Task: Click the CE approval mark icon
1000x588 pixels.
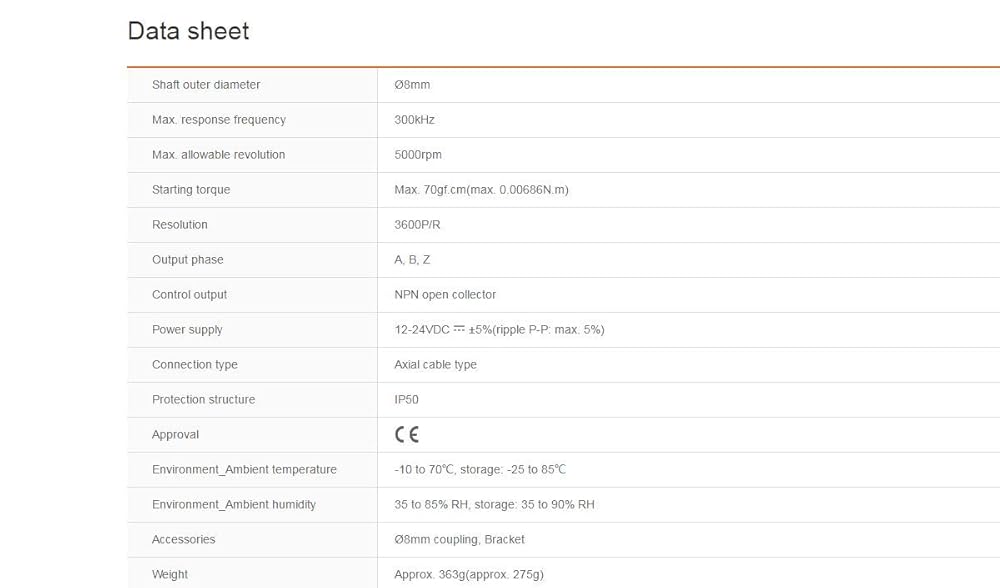Action: point(407,434)
